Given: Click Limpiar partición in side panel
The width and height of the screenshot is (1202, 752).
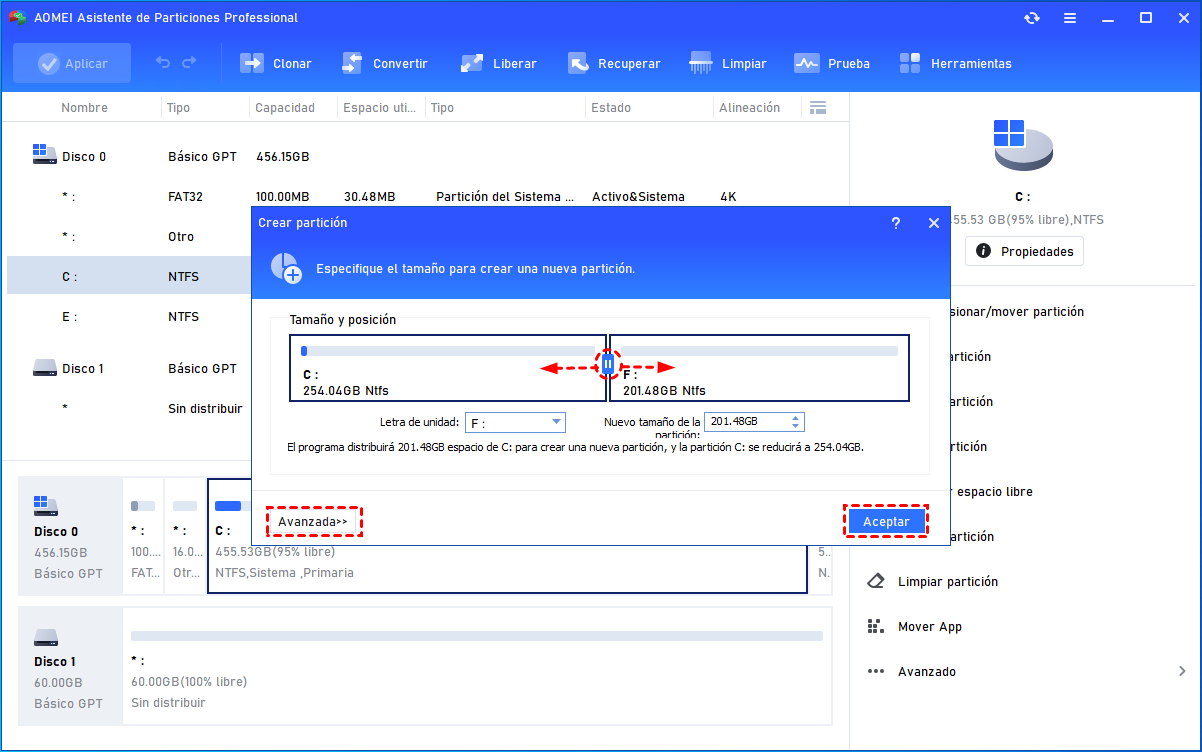Looking at the screenshot, I should 948,581.
